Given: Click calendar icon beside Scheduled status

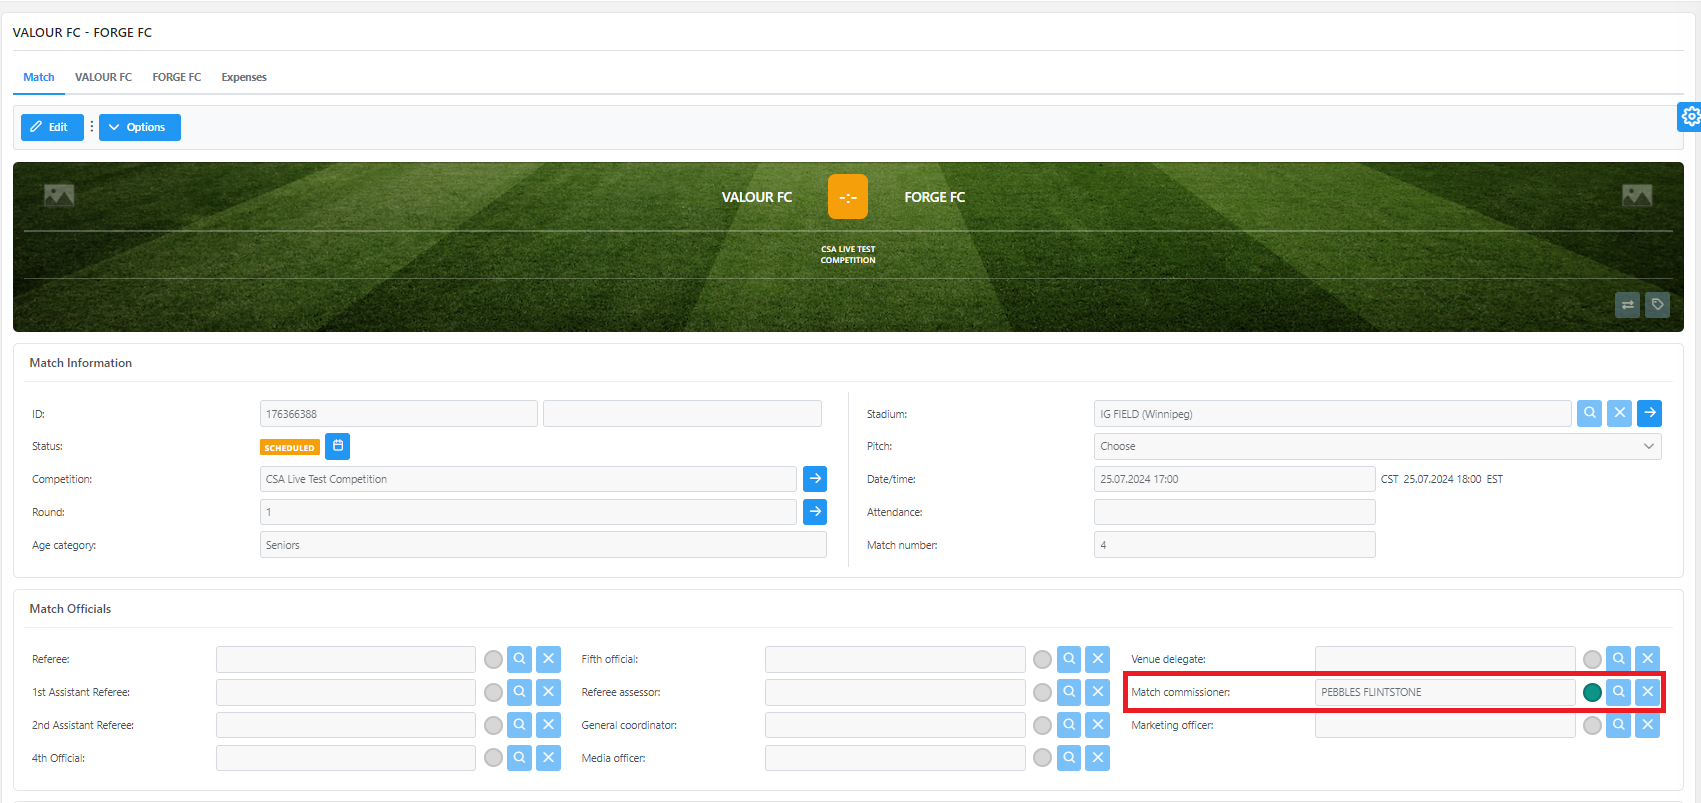Looking at the screenshot, I should click(x=338, y=446).
